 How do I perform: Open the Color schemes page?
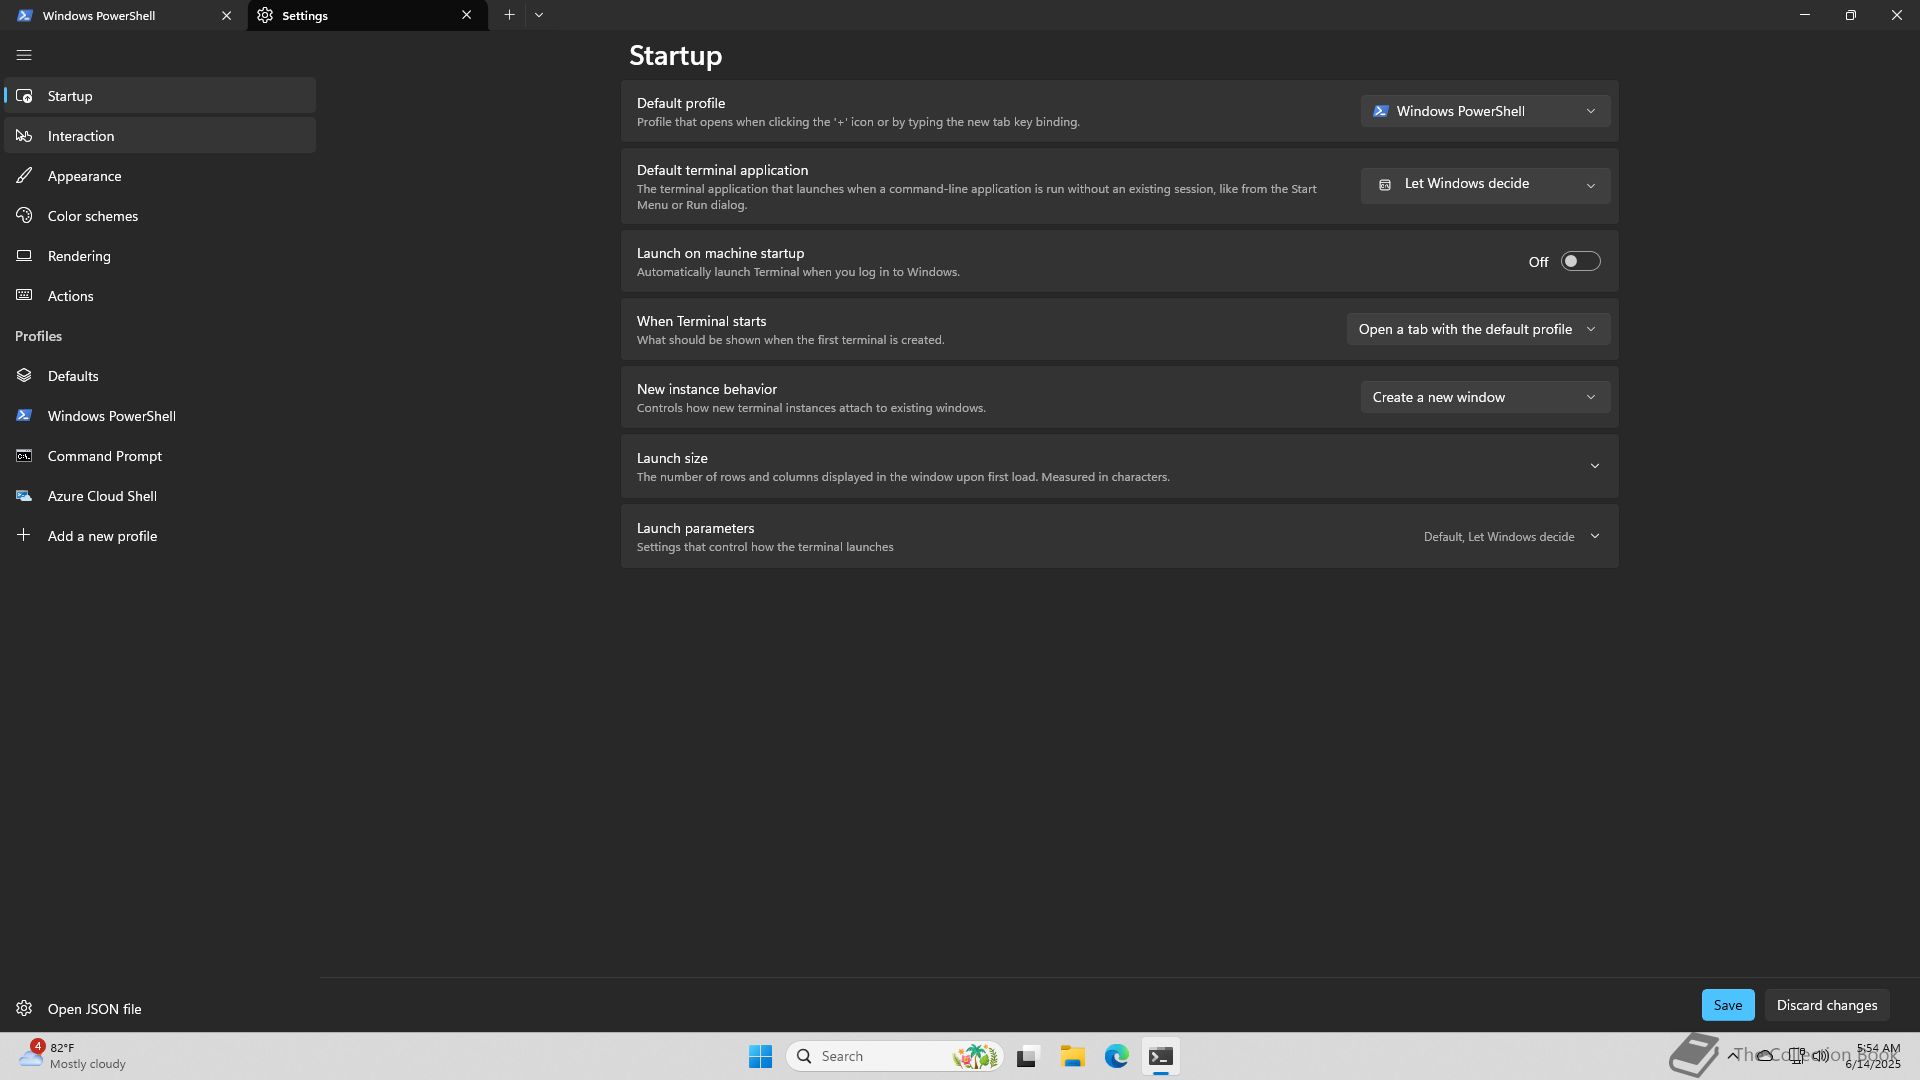[92, 216]
